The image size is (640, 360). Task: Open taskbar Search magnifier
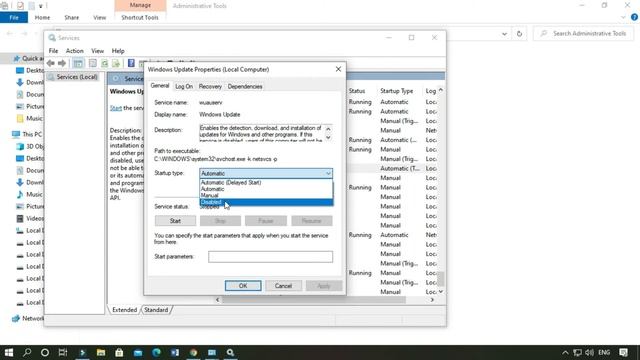tap(27, 352)
